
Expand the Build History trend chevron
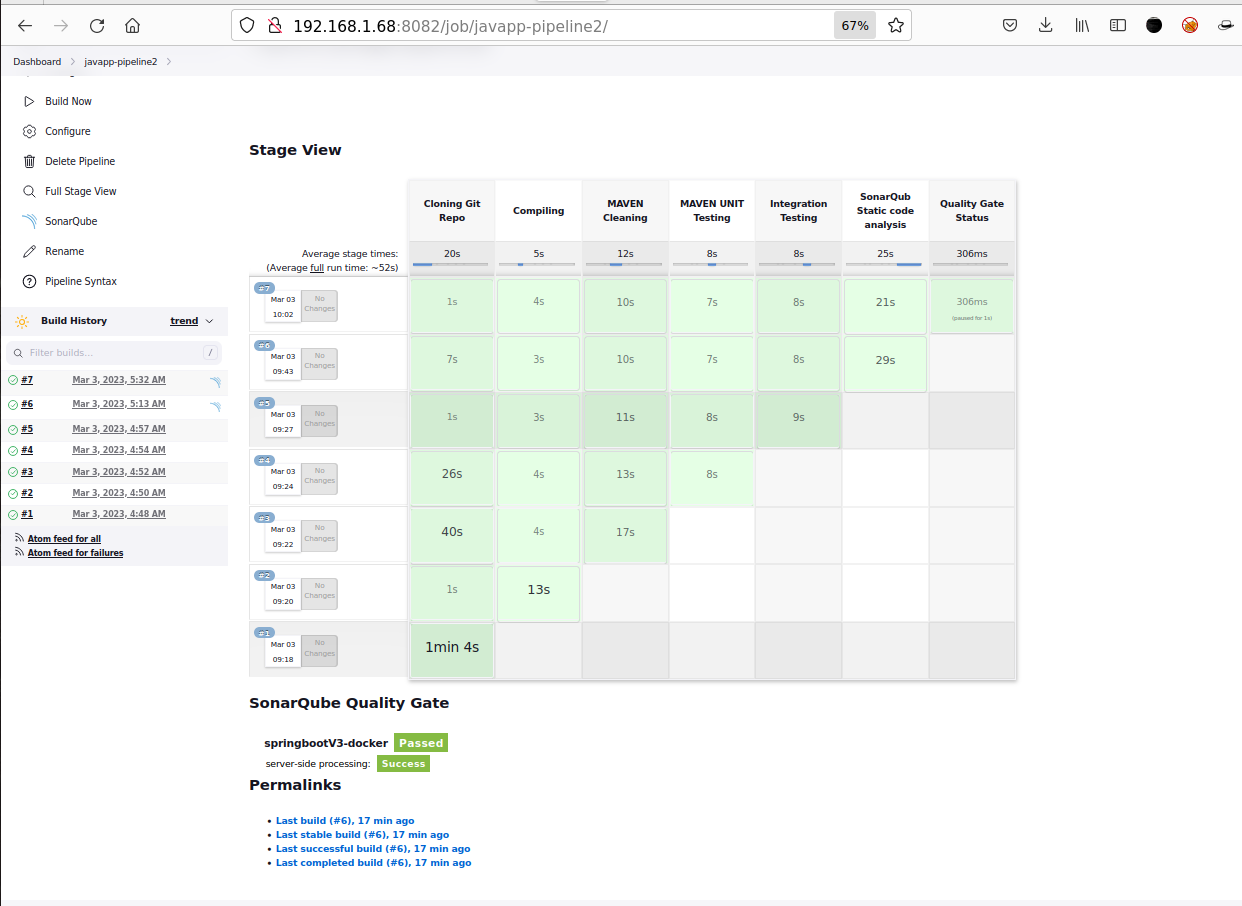(x=209, y=321)
